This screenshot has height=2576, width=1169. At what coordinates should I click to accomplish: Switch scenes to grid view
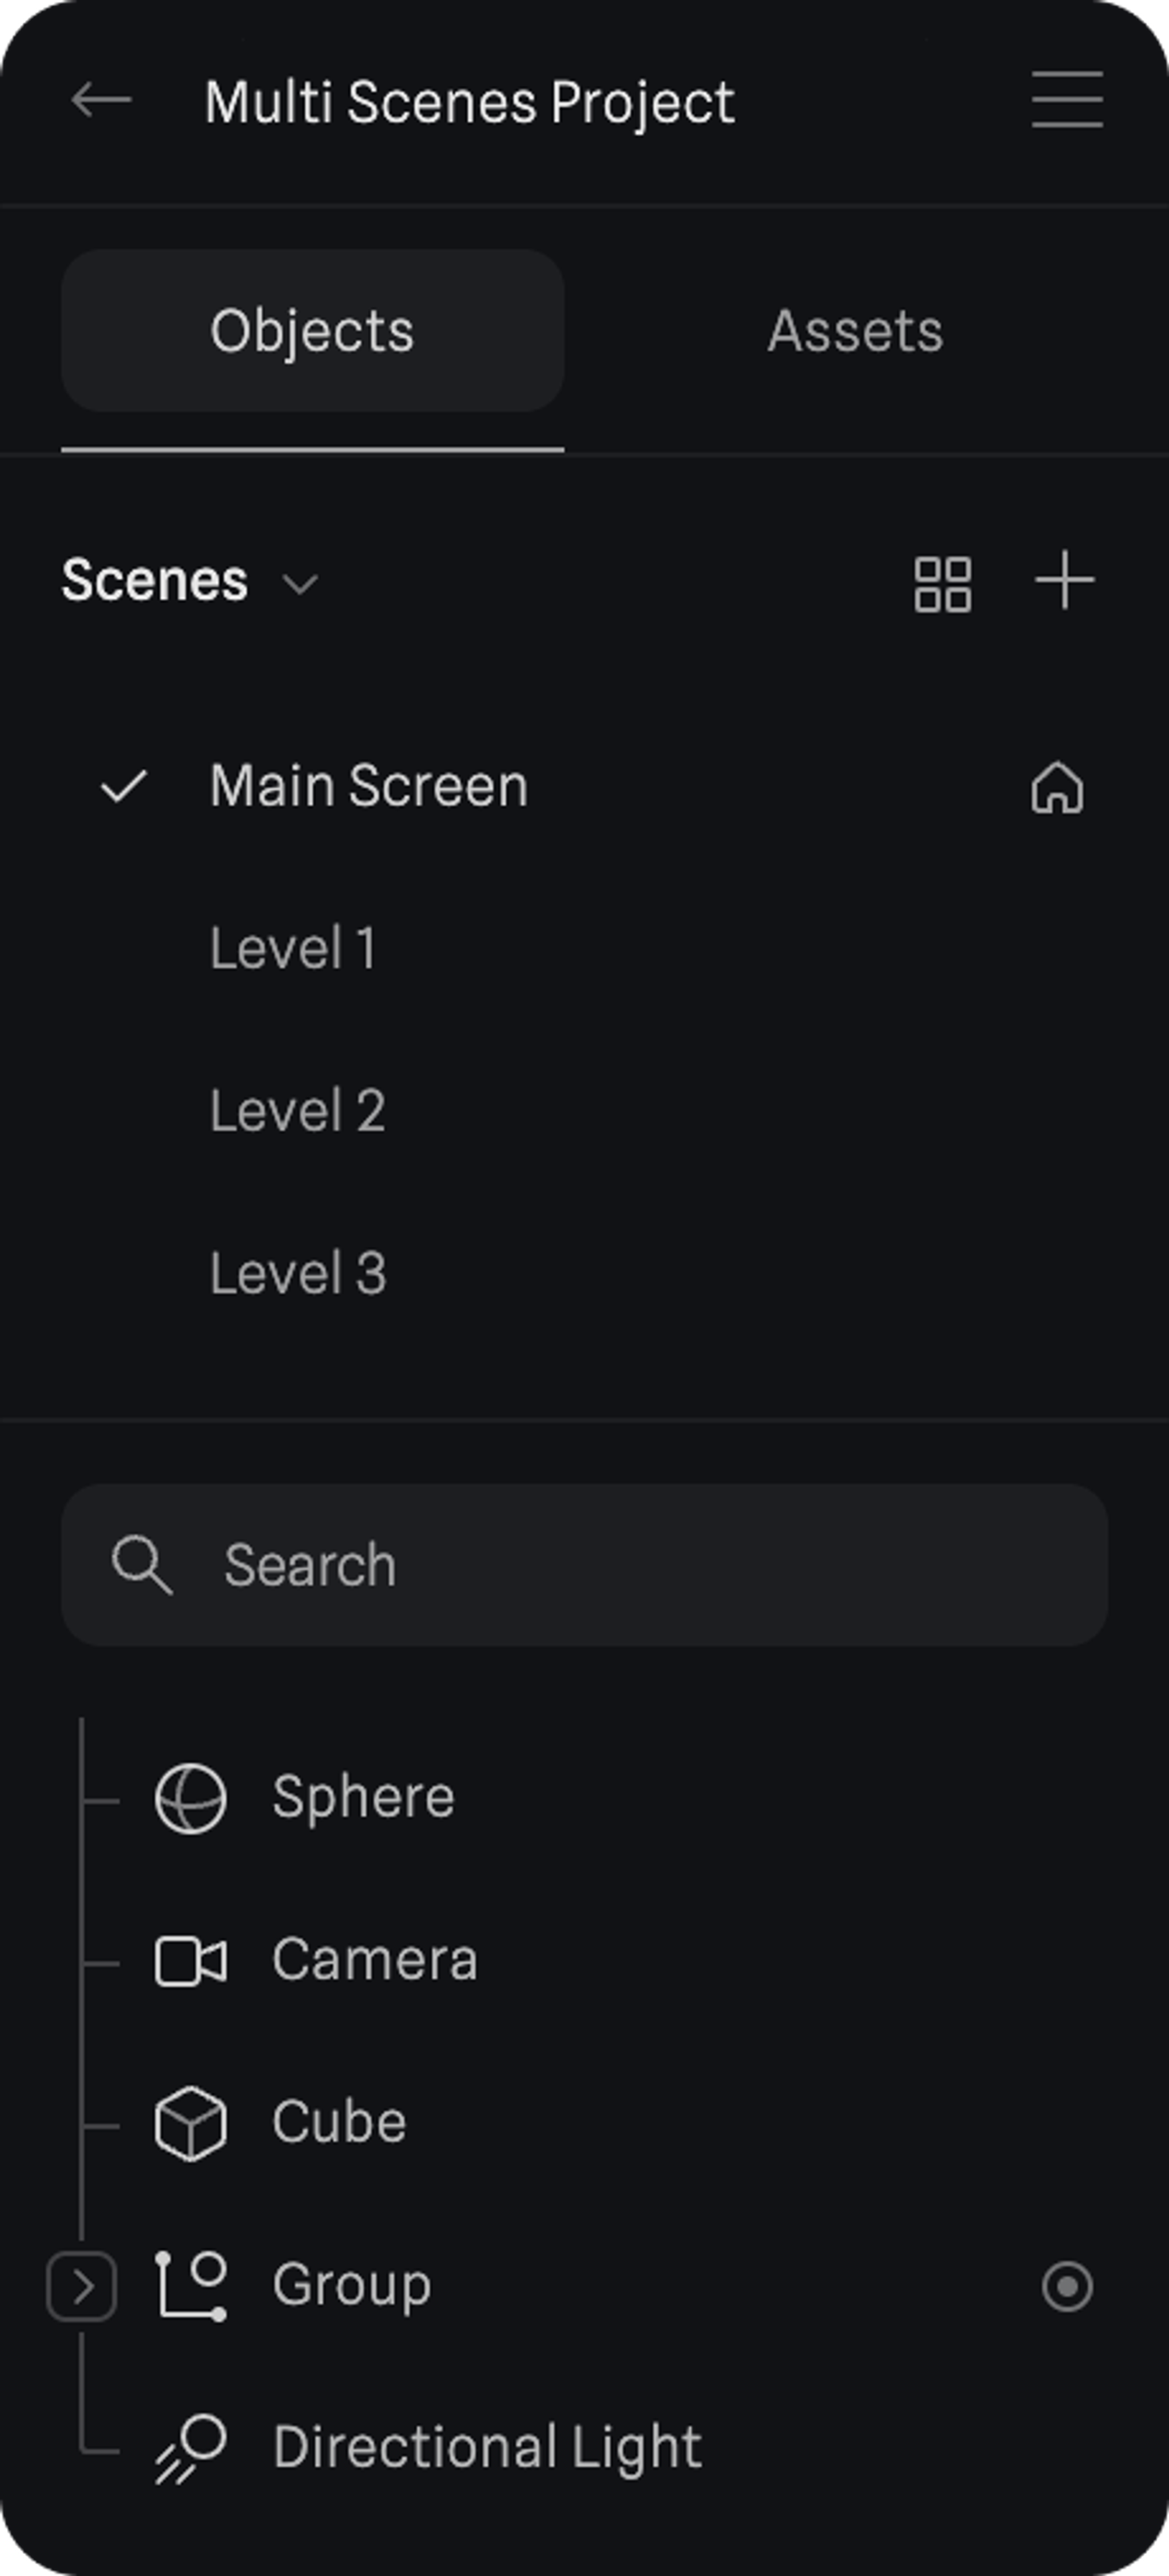[x=942, y=583]
